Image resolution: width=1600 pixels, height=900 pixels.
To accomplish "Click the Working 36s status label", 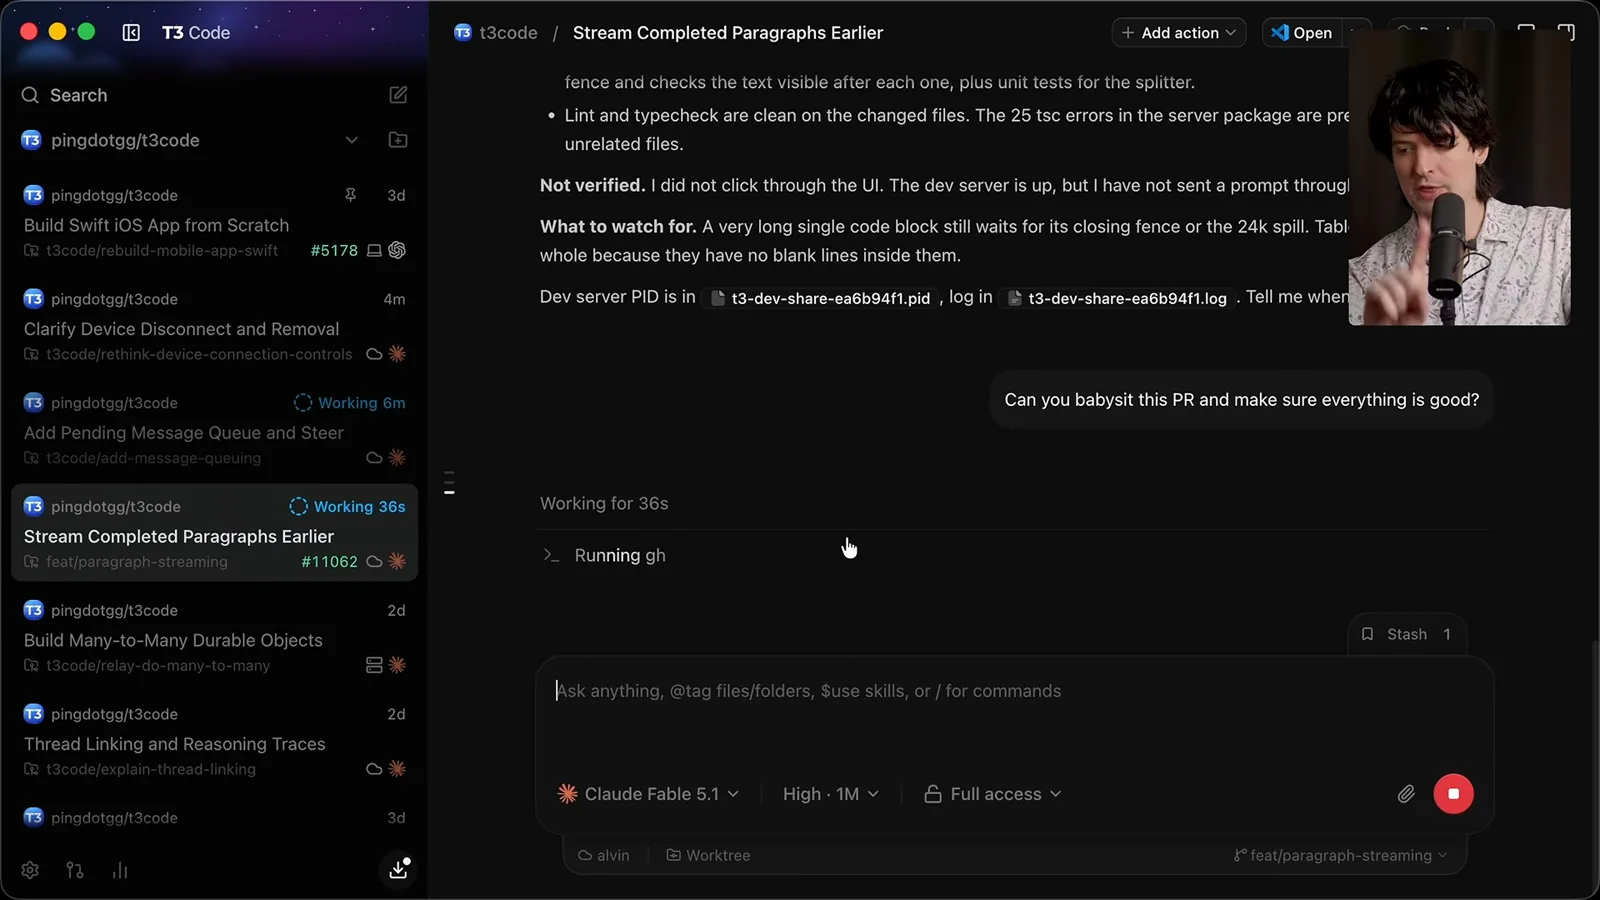I will click(x=348, y=506).
